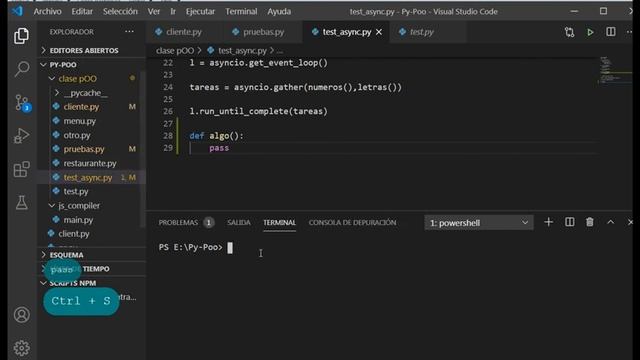This screenshot has width=640, height=360.
Task: Open the Ir menu
Action: [173, 12]
